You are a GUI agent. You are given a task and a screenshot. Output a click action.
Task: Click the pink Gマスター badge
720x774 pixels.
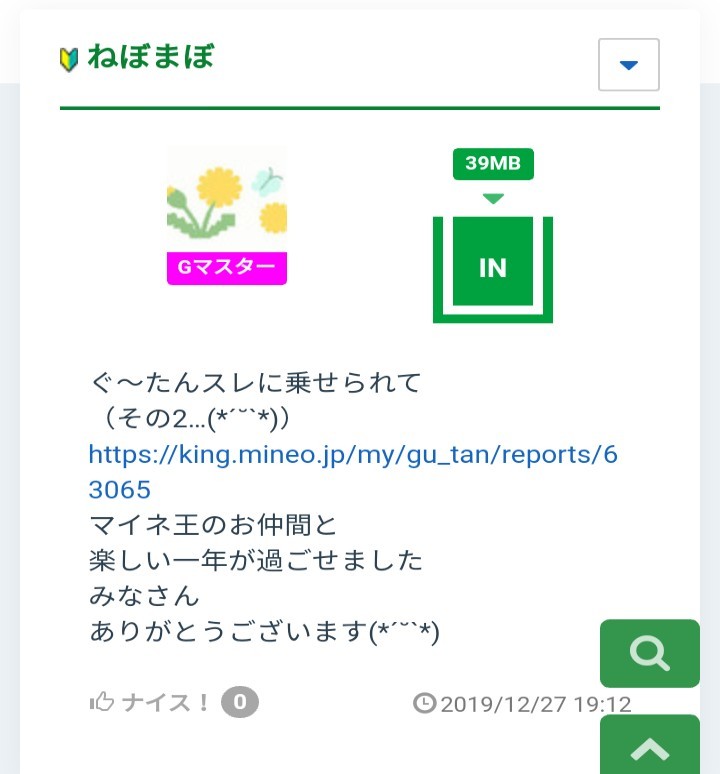227,268
